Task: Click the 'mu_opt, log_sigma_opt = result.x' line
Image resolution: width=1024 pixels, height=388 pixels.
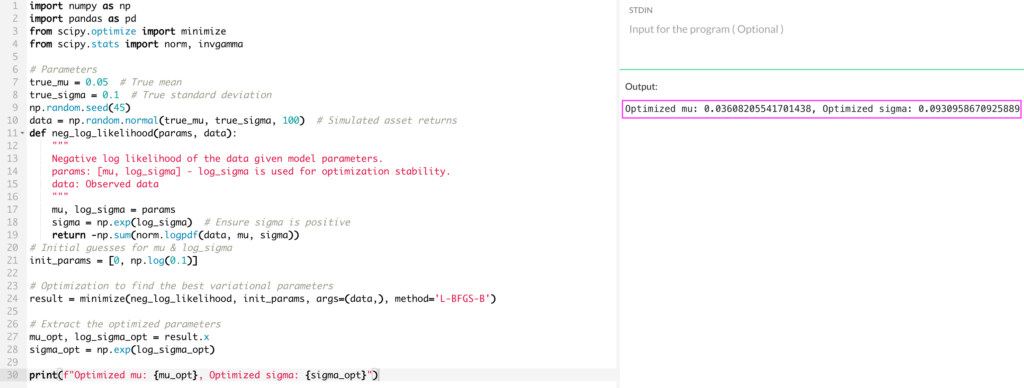Action: click(120, 337)
